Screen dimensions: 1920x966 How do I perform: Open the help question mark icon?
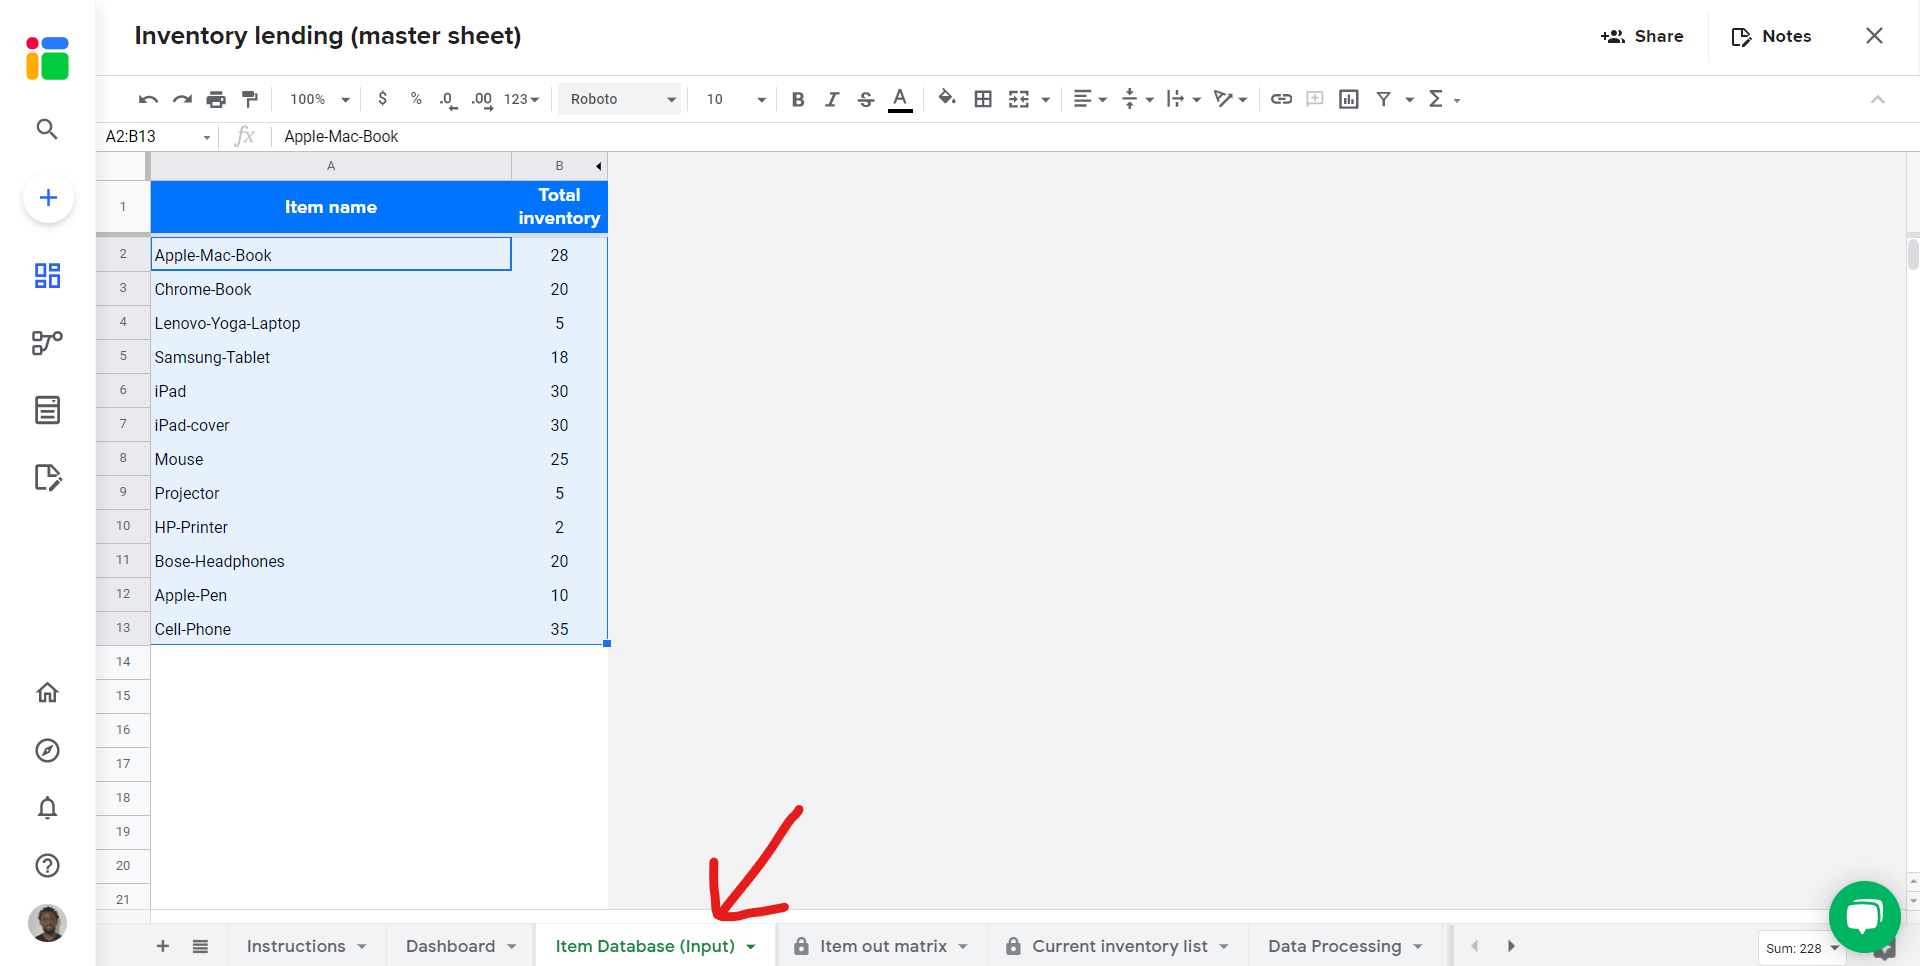click(47, 865)
